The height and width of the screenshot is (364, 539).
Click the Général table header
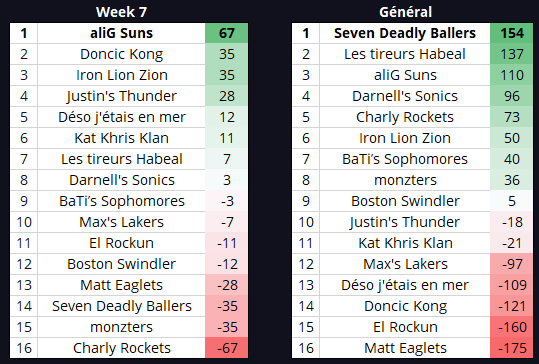[x=405, y=12]
